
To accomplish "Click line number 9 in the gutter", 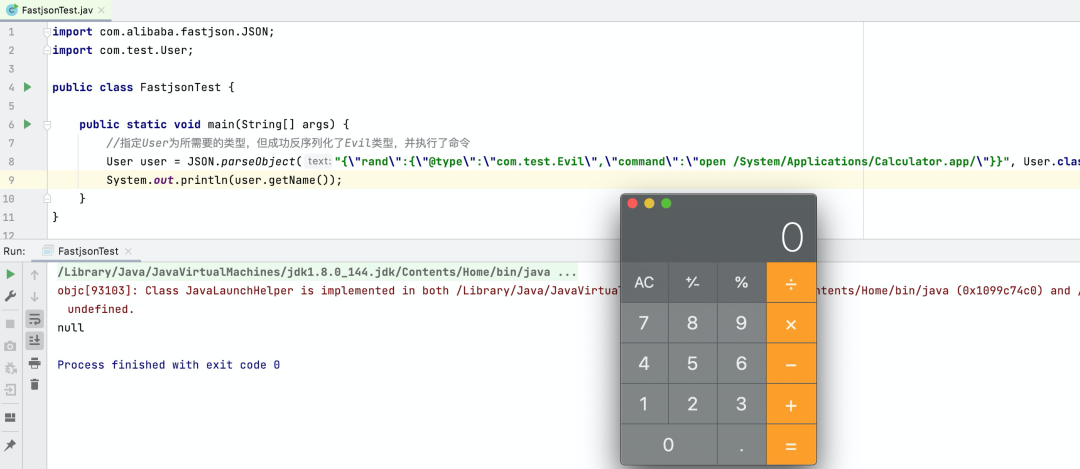I will coord(11,180).
